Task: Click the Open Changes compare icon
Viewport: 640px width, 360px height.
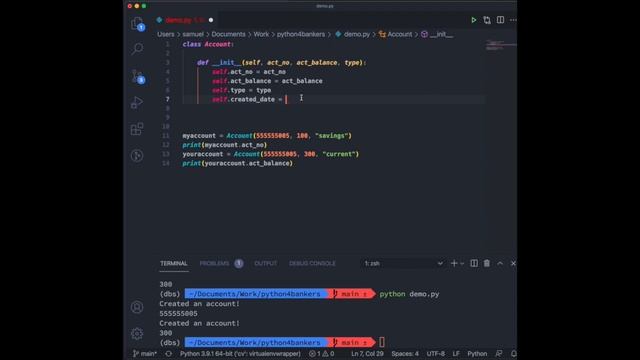Action: pos(487,20)
